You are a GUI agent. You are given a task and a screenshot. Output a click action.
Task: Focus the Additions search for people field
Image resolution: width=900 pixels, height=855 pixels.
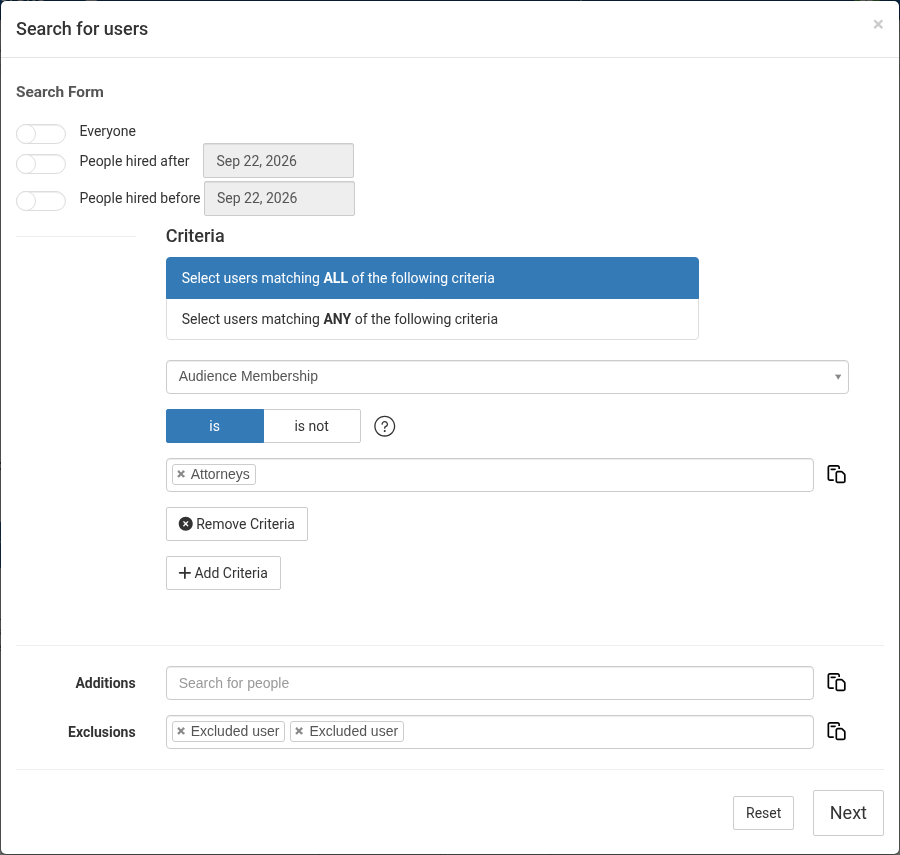click(x=490, y=683)
